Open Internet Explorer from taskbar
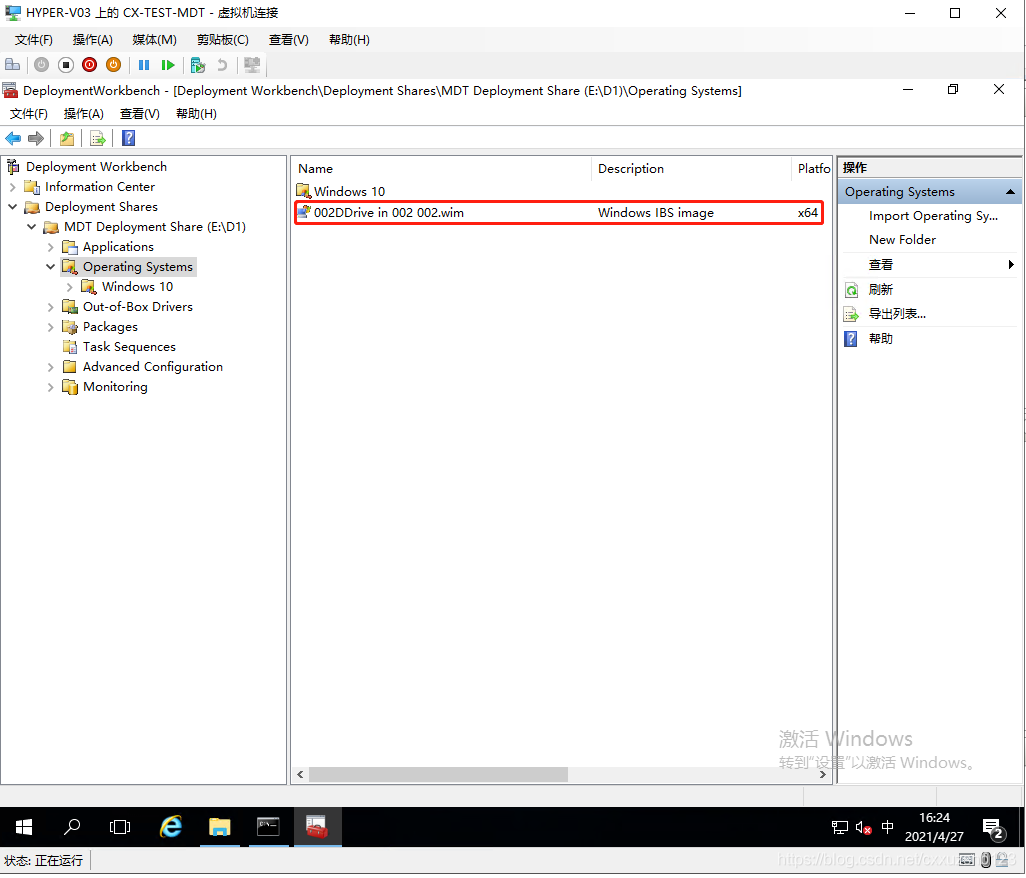The height and width of the screenshot is (878, 1026). [x=171, y=828]
